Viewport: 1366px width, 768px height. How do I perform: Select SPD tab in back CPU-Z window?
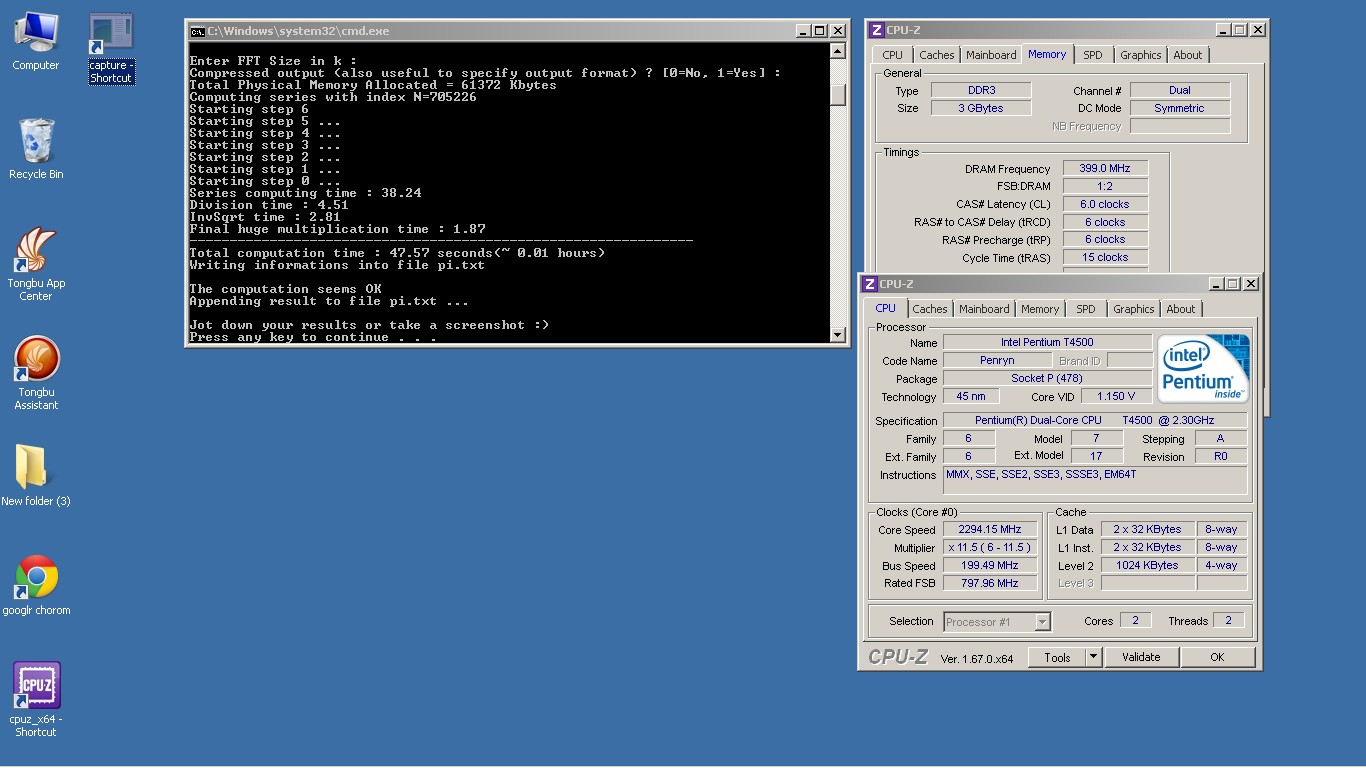1093,55
